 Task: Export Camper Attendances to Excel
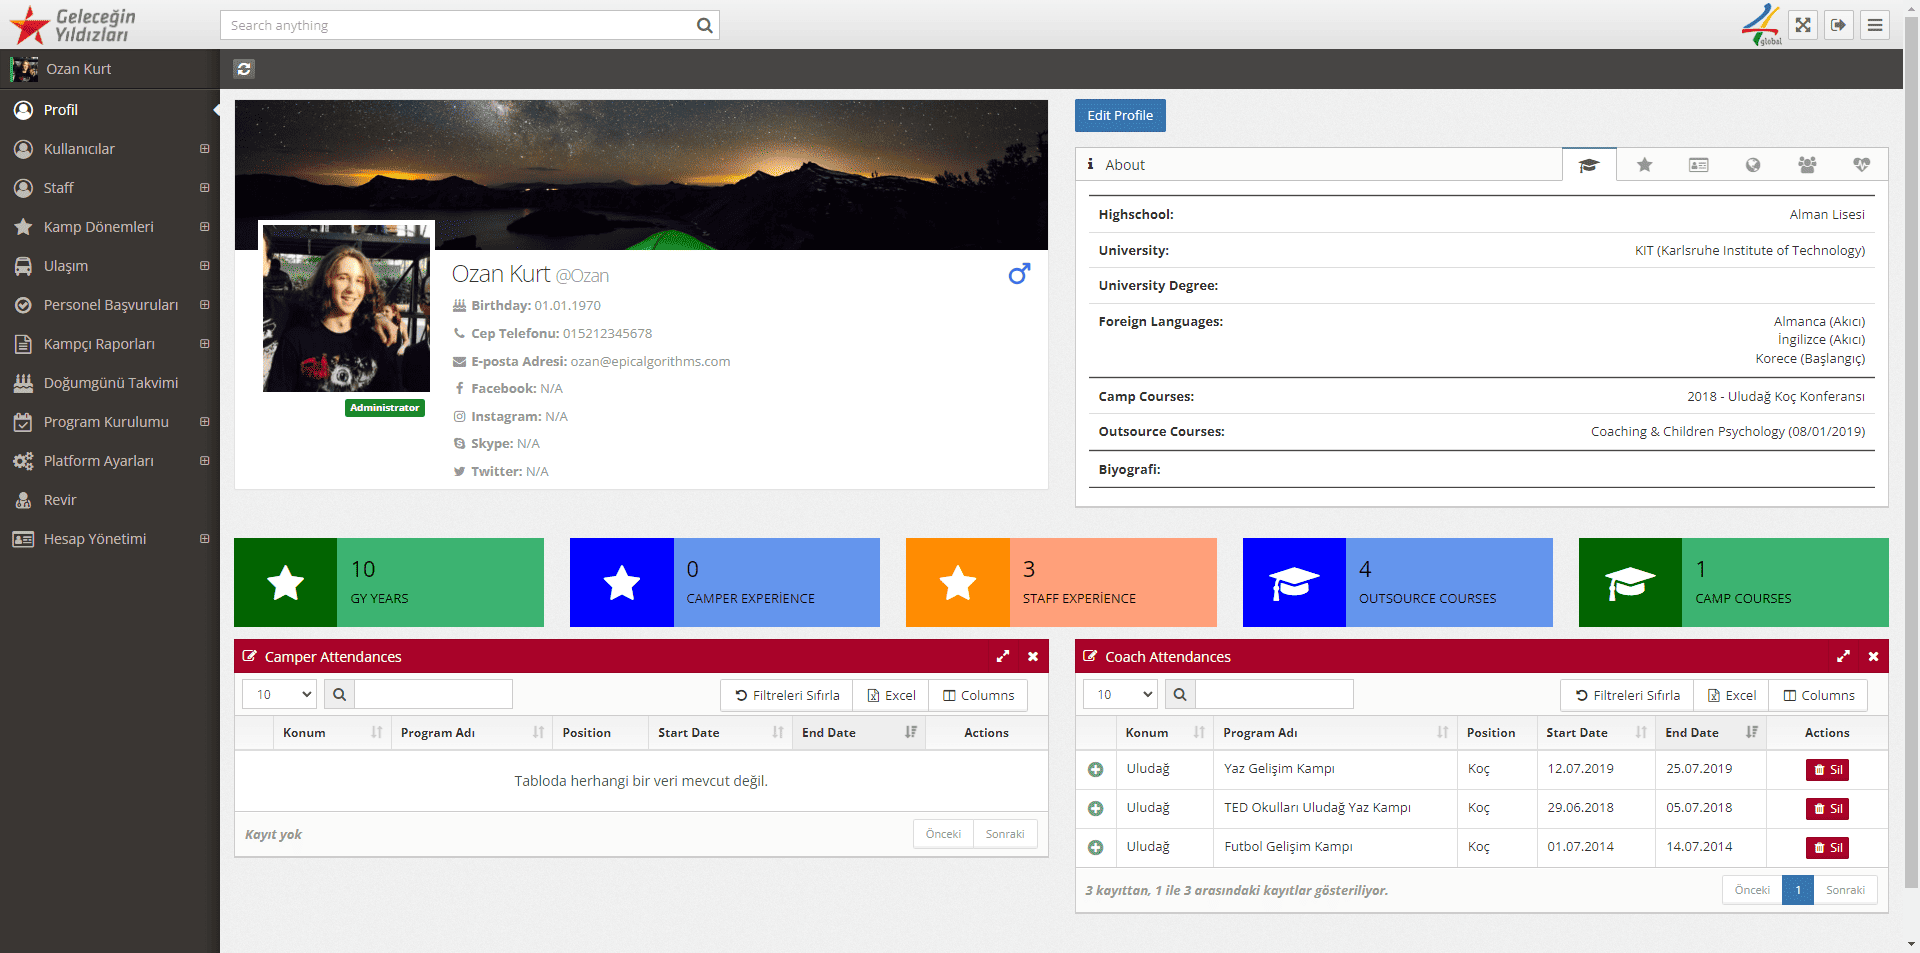pos(891,695)
